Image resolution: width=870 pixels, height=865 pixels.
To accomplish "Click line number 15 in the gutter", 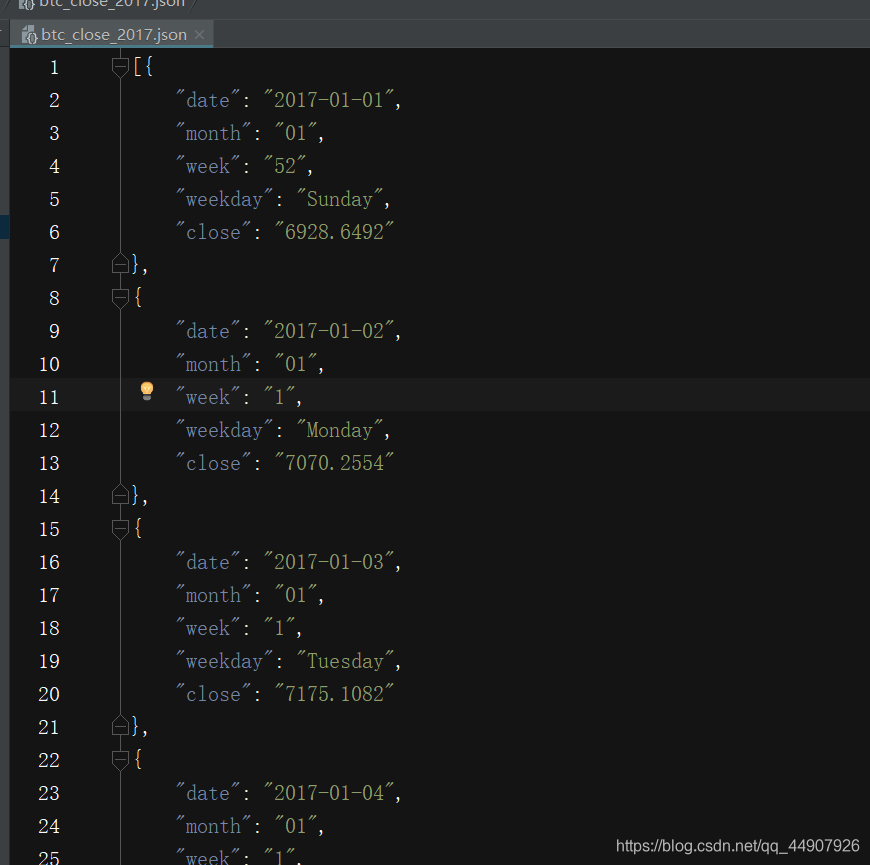I will (x=49, y=529).
